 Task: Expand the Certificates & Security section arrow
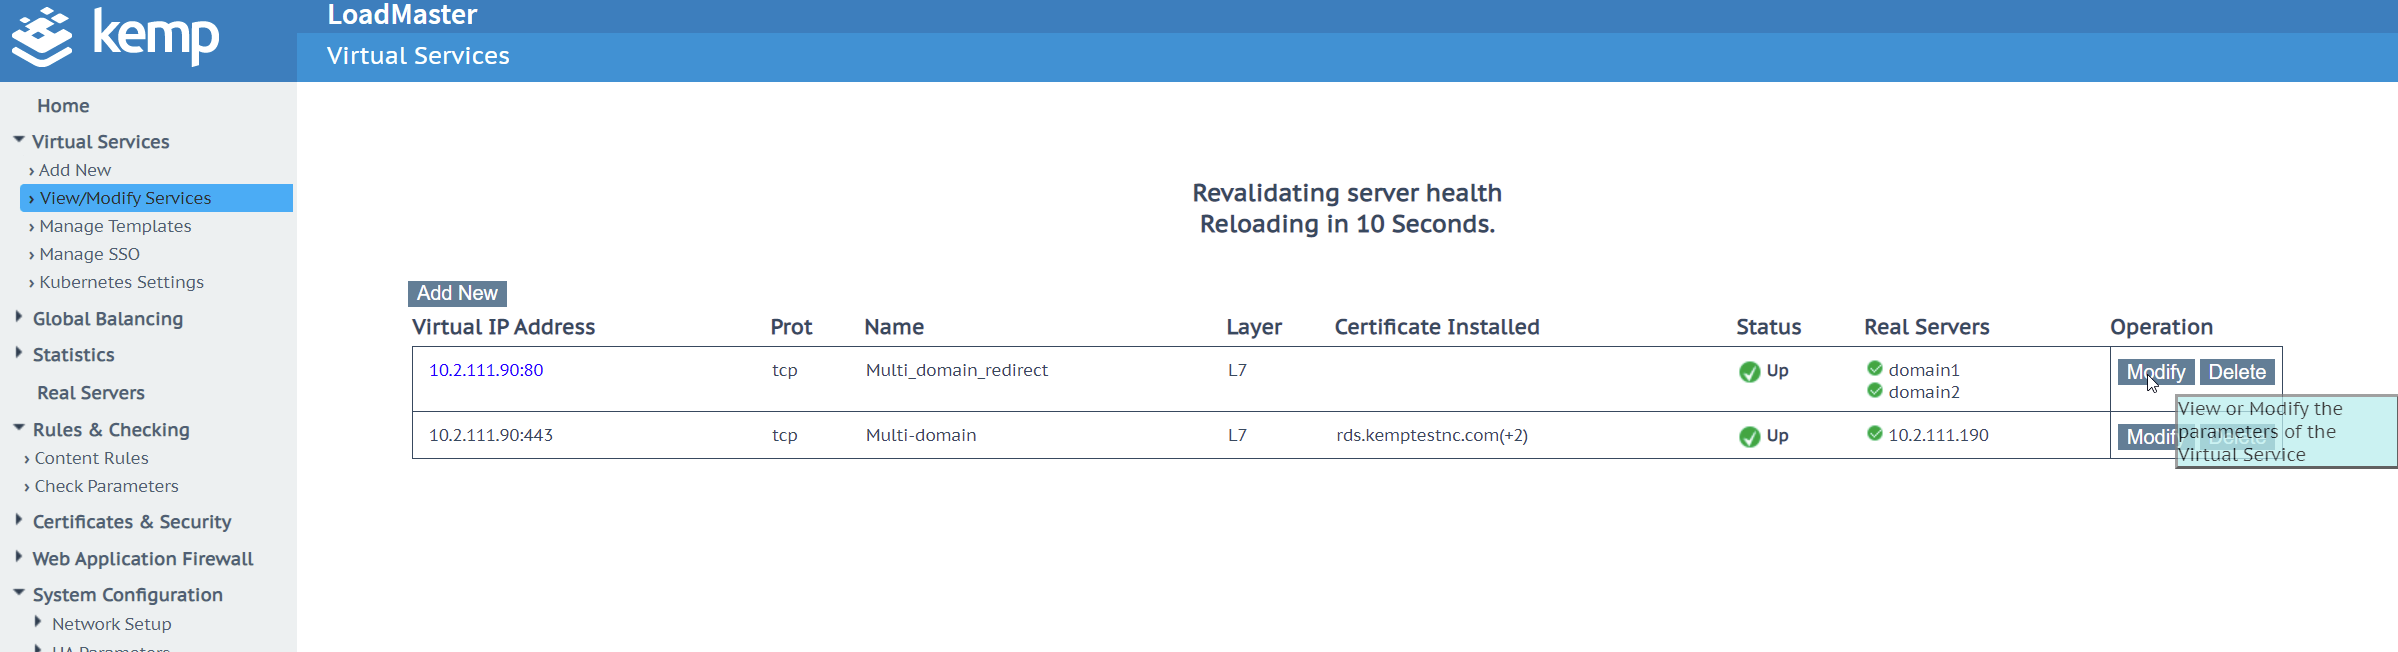[19, 520]
